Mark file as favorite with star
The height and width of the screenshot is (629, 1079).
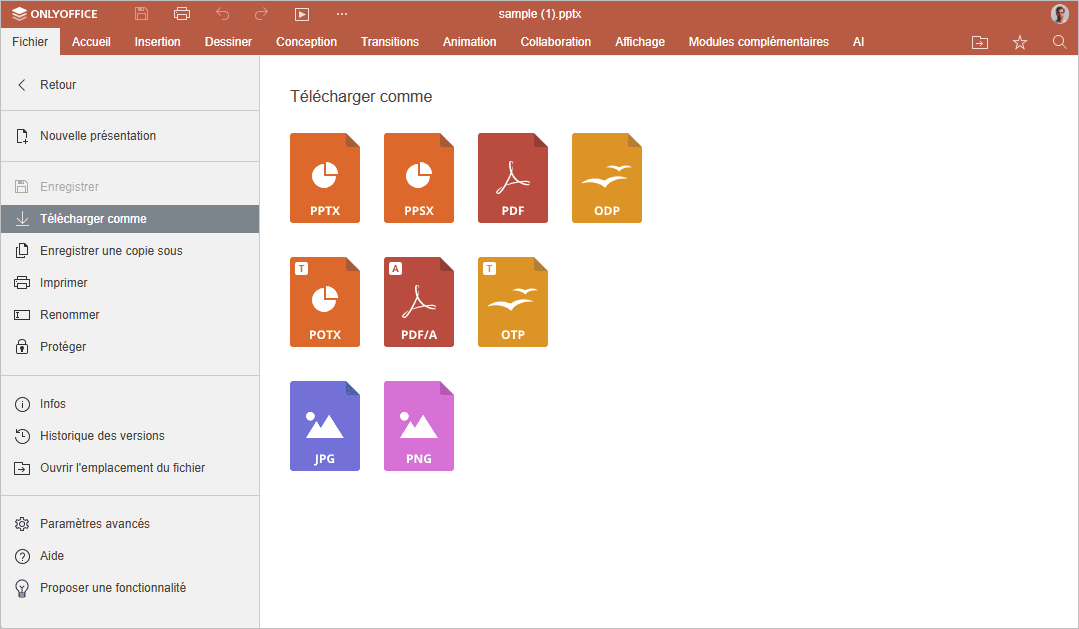(x=1020, y=42)
